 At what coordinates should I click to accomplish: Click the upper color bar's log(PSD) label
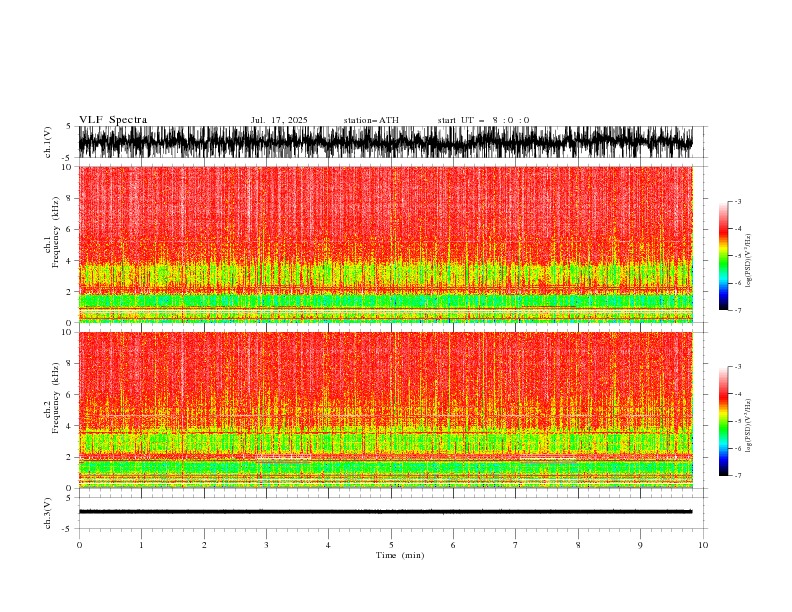point(748,261)
